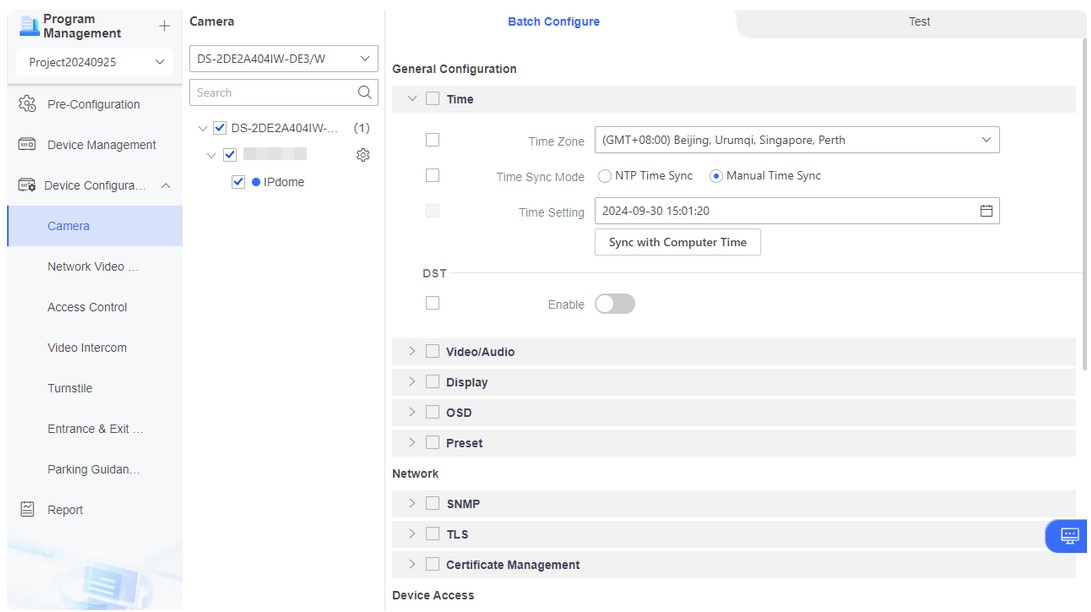Viewport: 1091px width, 612px height.
Task: Click the camera Search input field
Action: [x=272, y=92]
